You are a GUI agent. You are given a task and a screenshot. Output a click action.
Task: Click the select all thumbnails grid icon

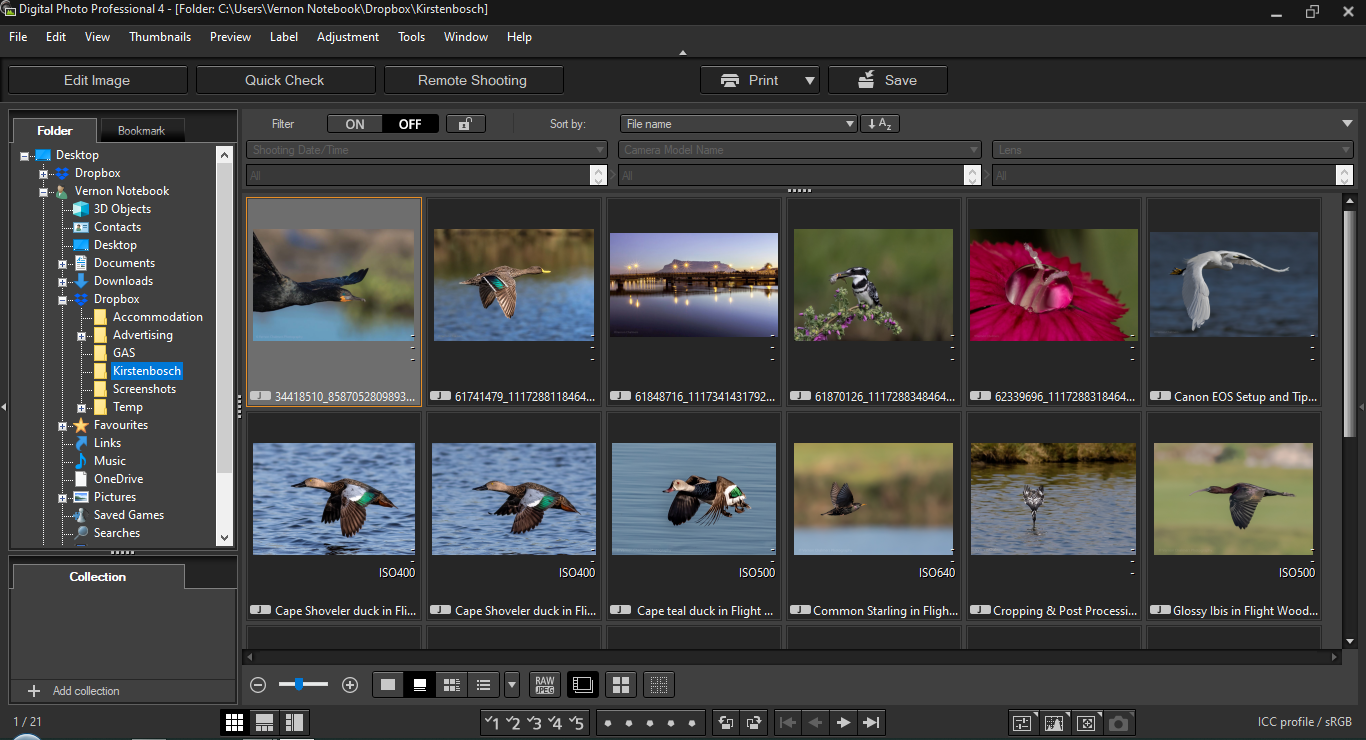click(621, 685)
